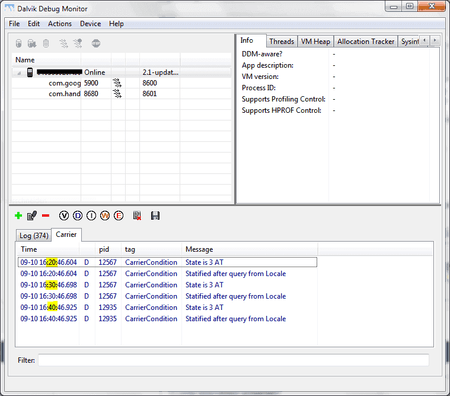Click the thread icon beside com.goog 5900
Image resolution: width=450 pixels, height=396 pixels.
pyautogui.click(x=117, y=83)
